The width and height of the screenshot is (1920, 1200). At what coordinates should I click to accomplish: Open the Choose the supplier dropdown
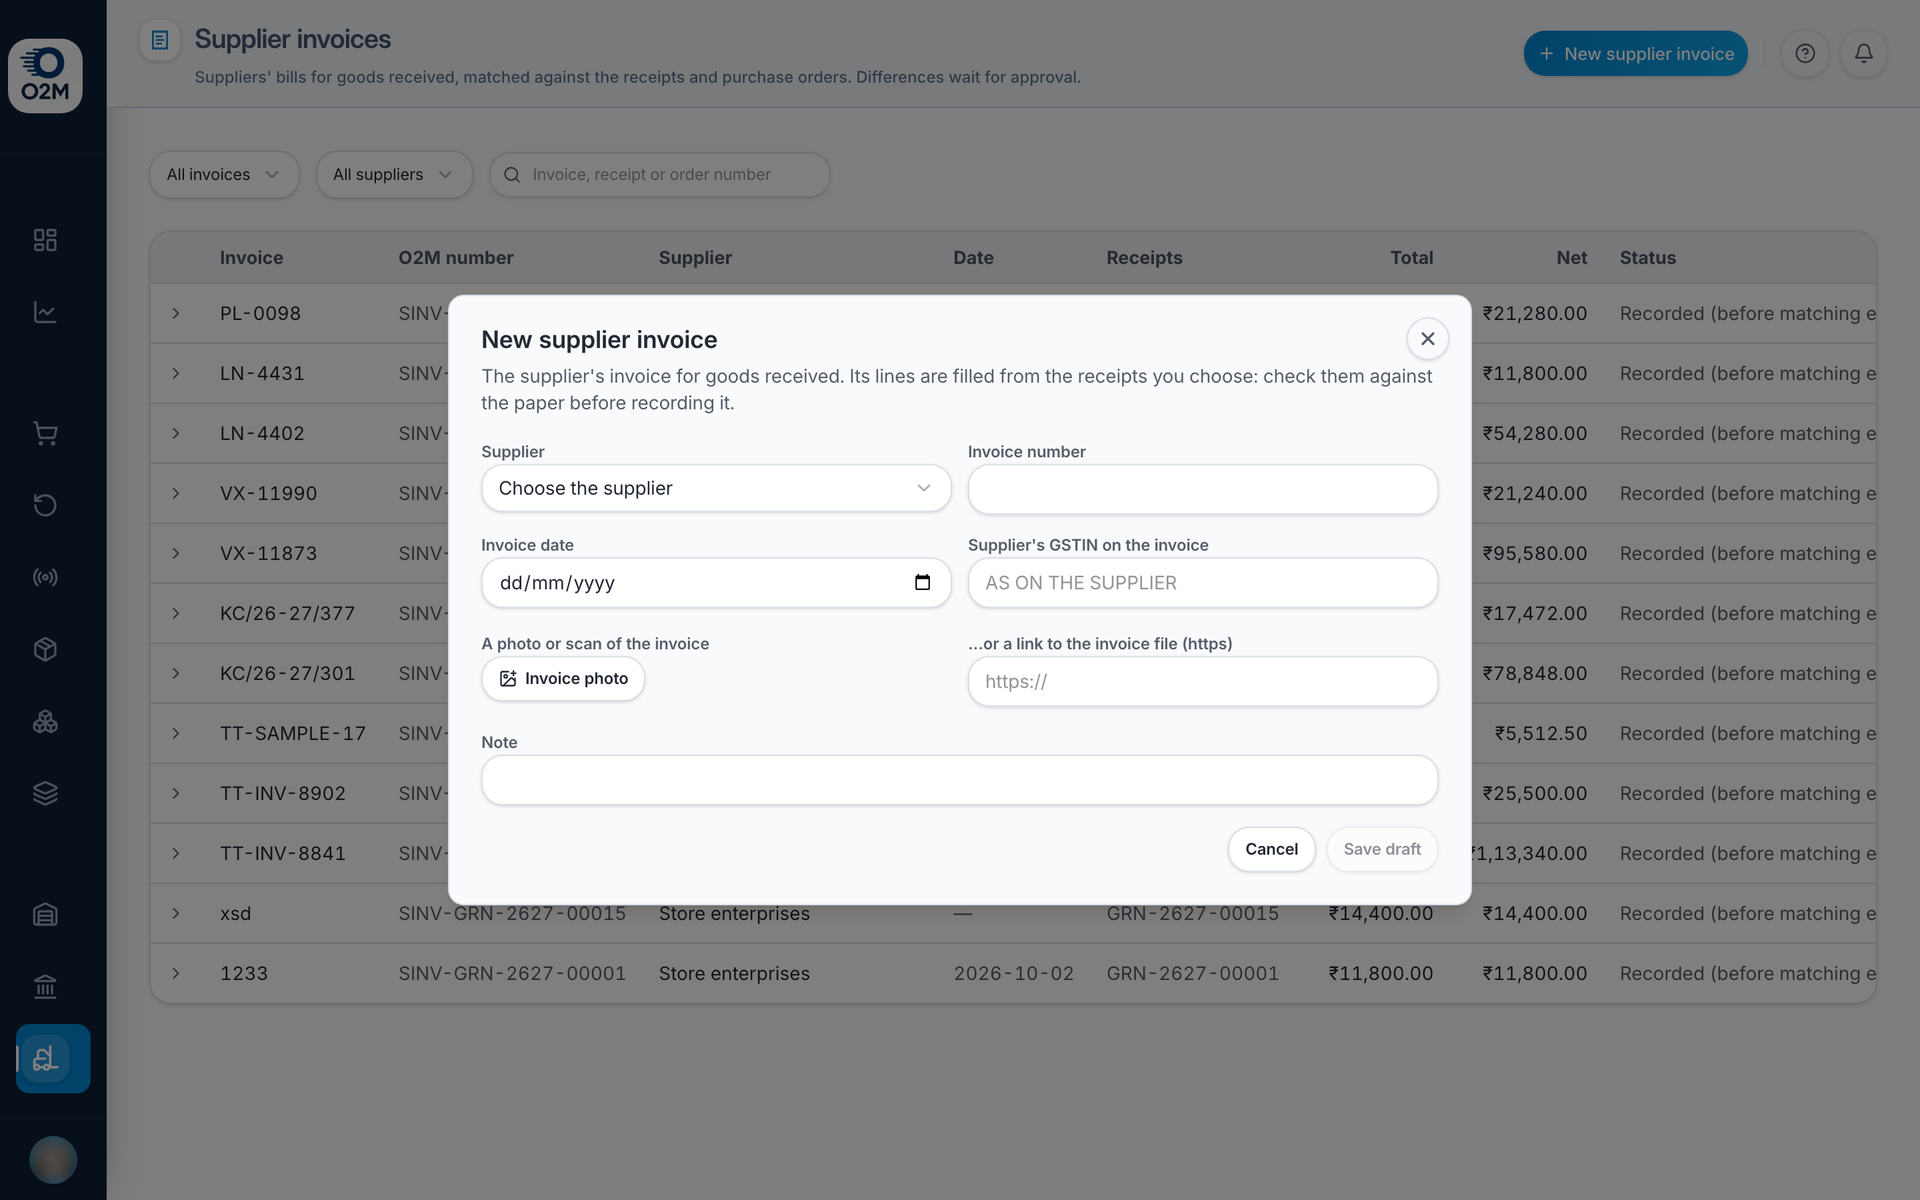tap(716, 488)
